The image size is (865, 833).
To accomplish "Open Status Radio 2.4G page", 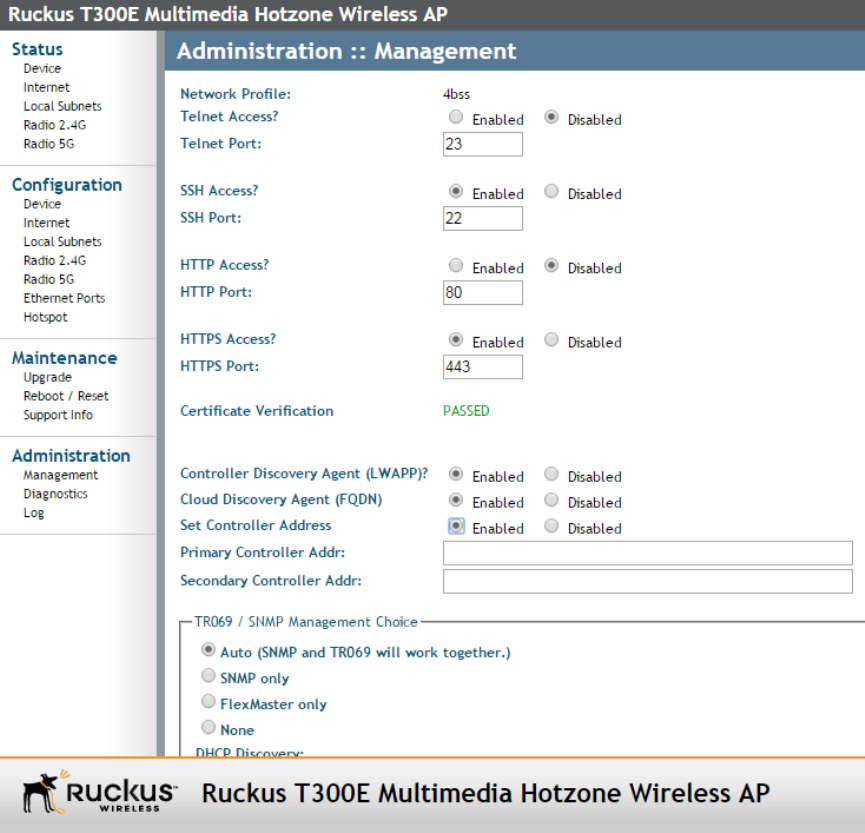I will pyautogui.click(x=55, y=125).
